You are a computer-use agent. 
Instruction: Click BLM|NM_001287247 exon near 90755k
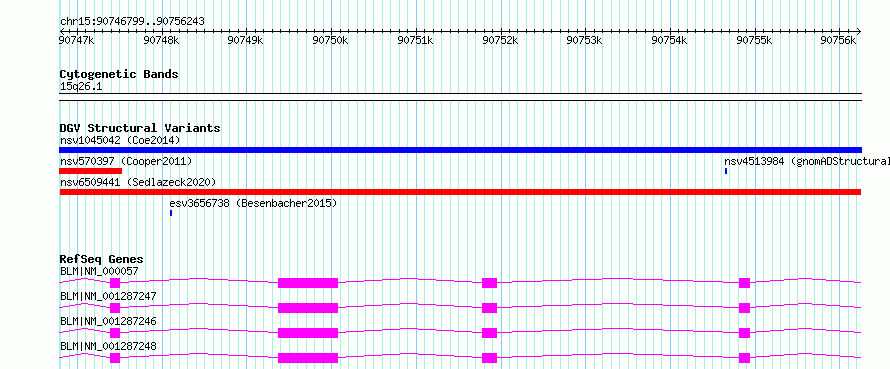(x=744, y=308)
